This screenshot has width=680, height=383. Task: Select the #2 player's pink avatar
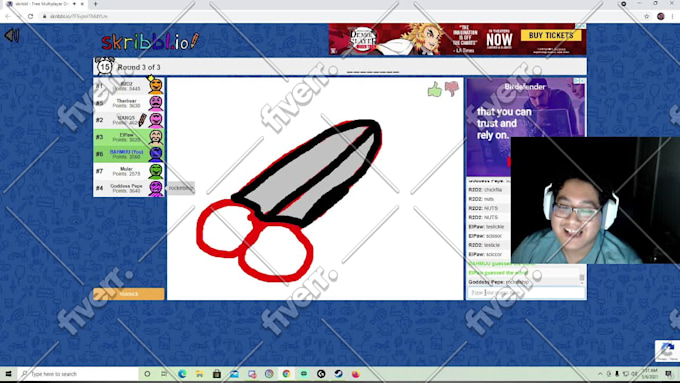click(156, 120)
